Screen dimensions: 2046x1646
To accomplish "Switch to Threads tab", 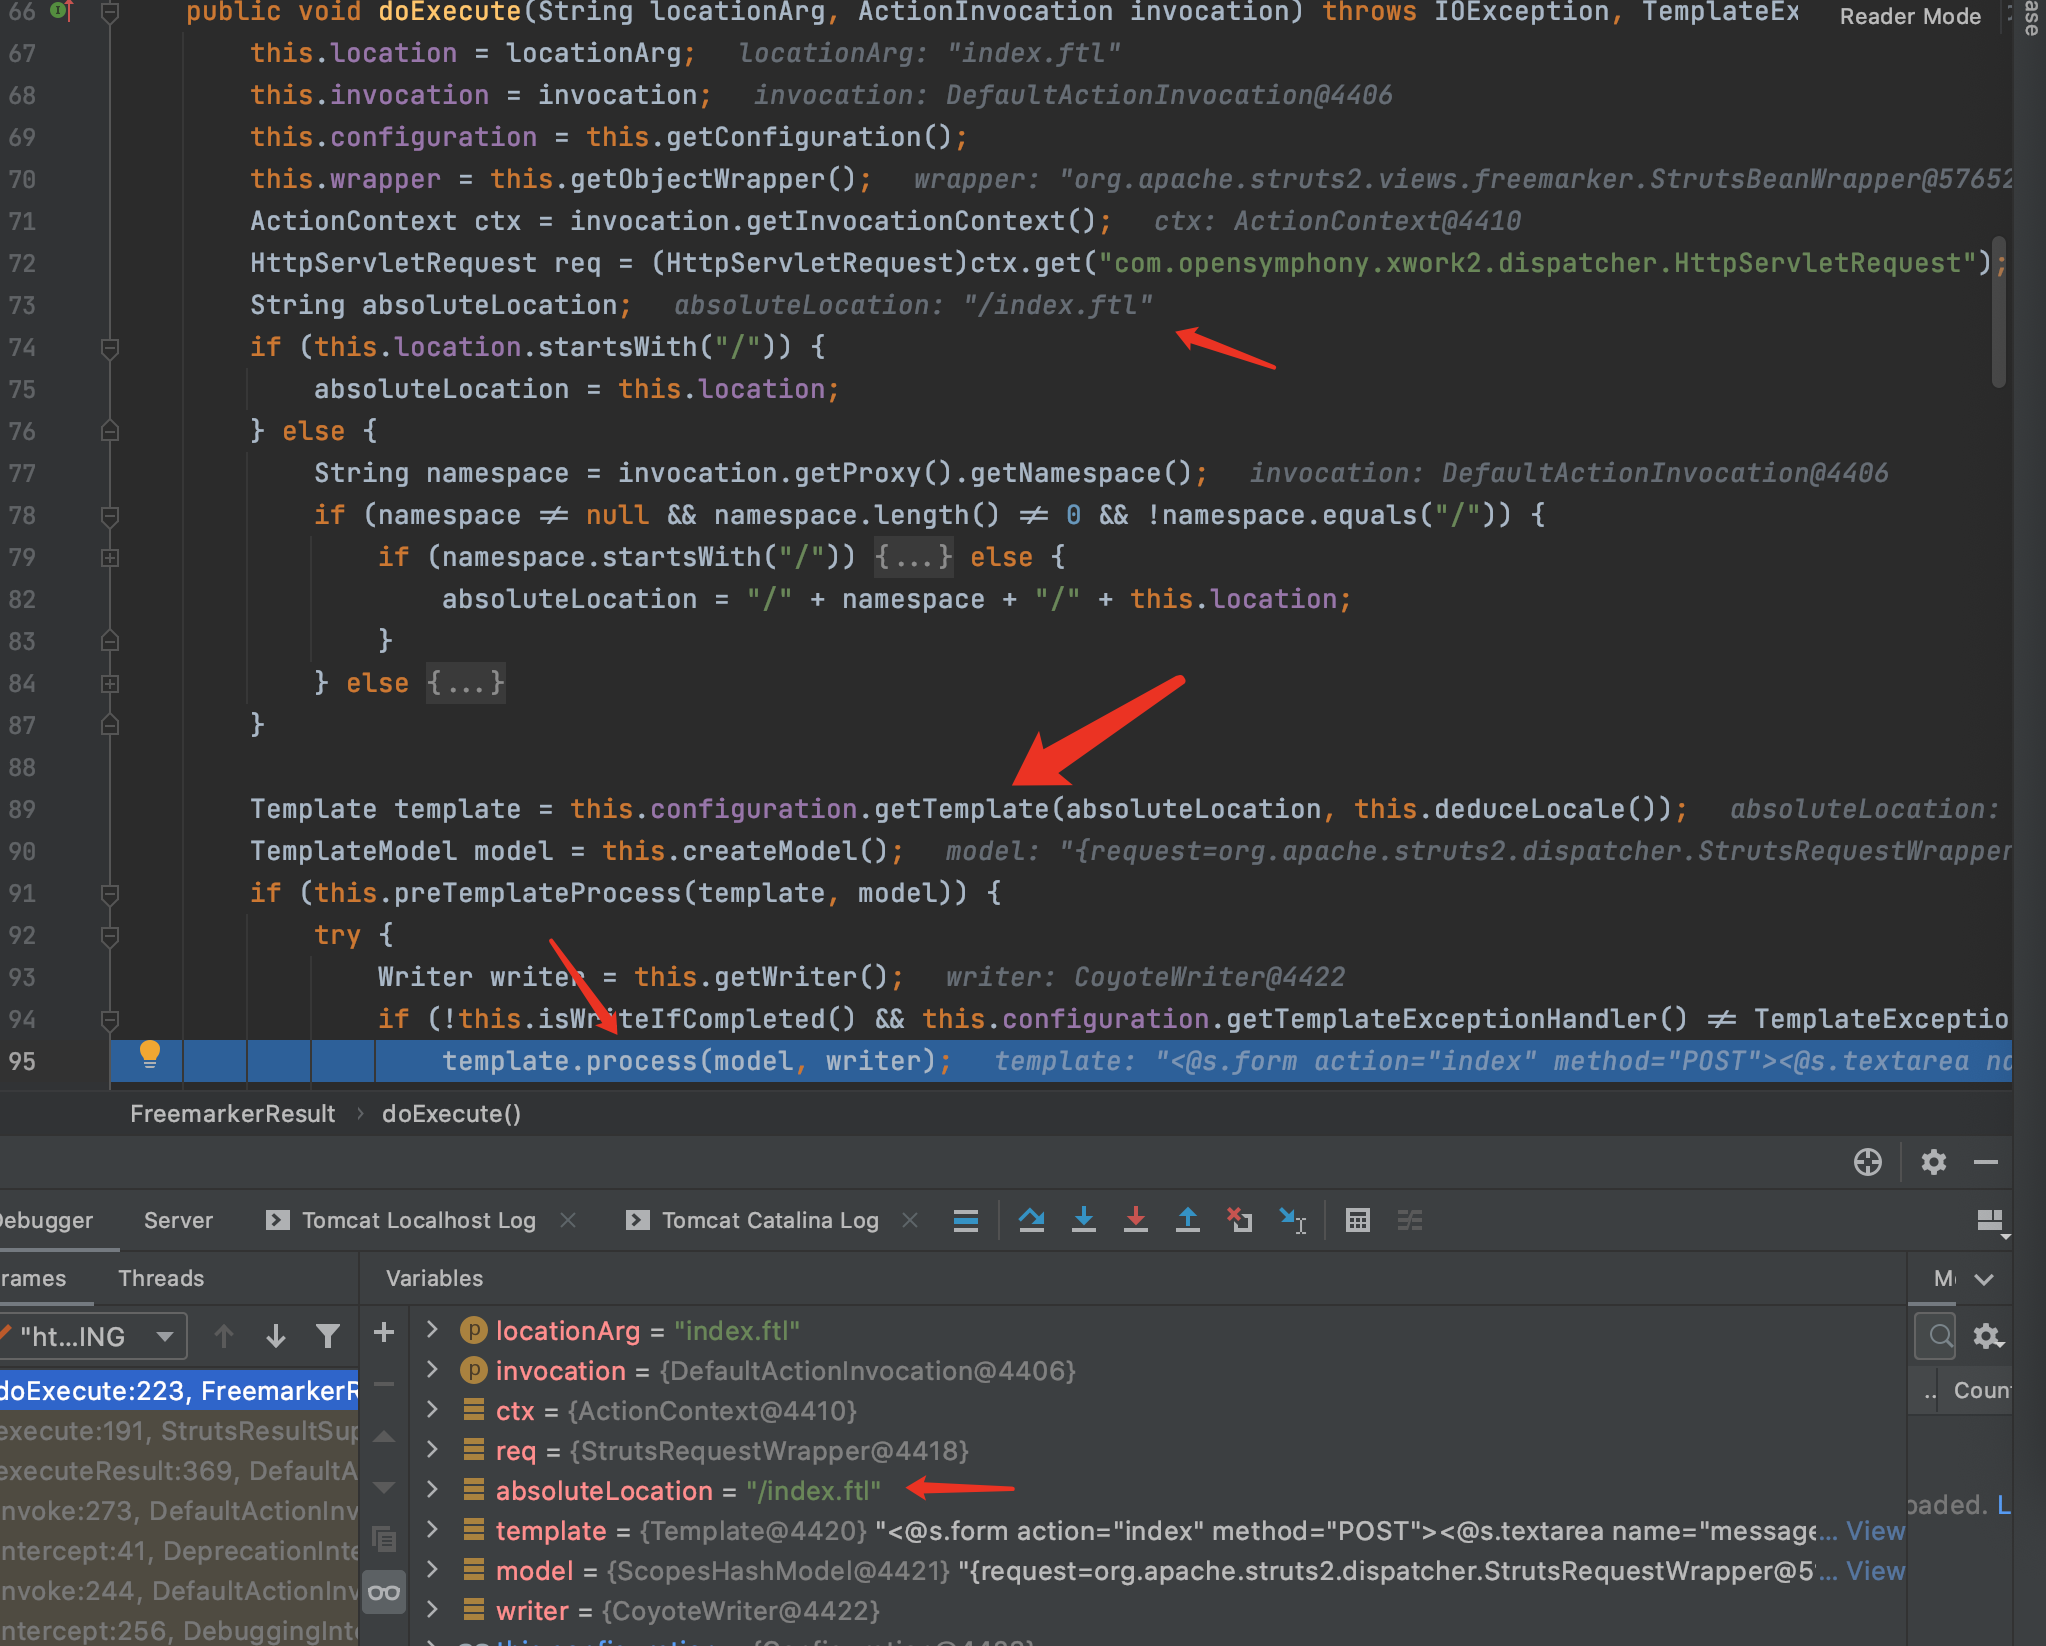I will pyautogui.click(x=161, y=1278).
